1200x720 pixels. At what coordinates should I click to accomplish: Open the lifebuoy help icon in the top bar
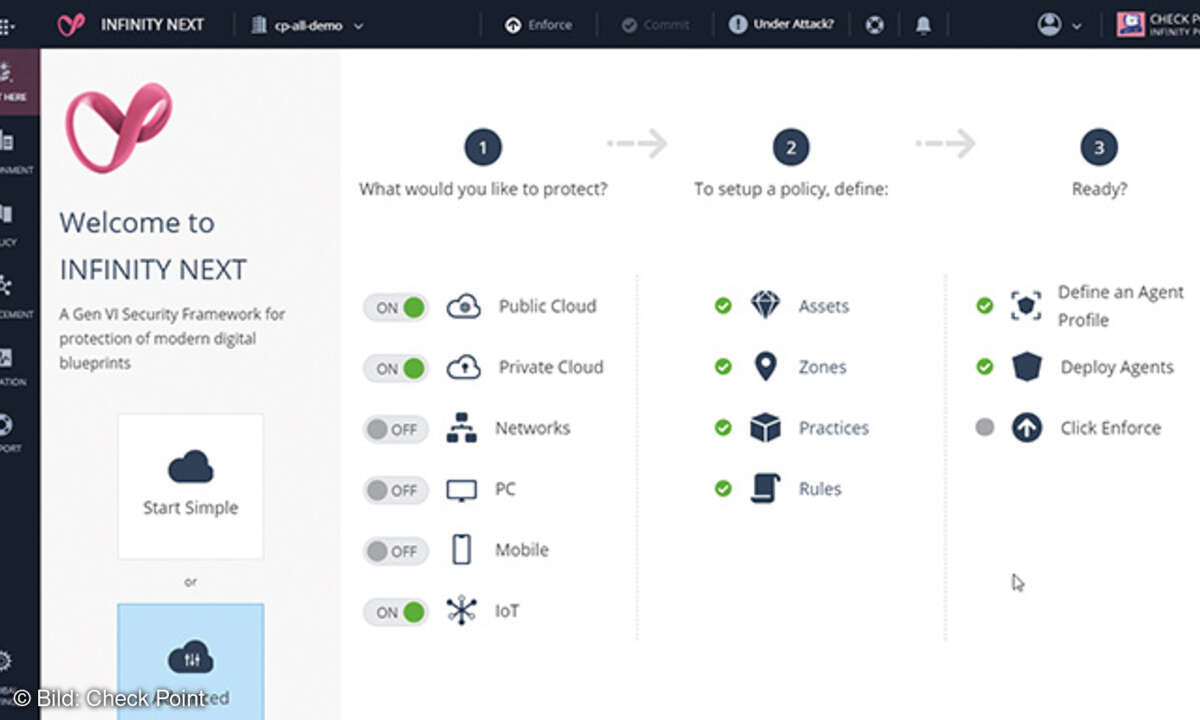point(875,25)
